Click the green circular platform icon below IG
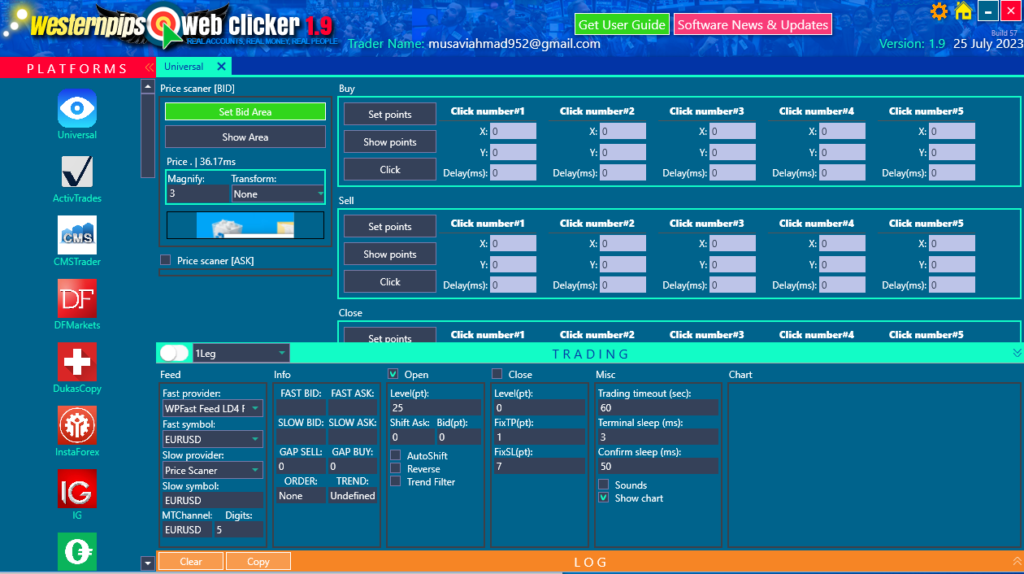1024x574 pixels. tap(77, 552)
